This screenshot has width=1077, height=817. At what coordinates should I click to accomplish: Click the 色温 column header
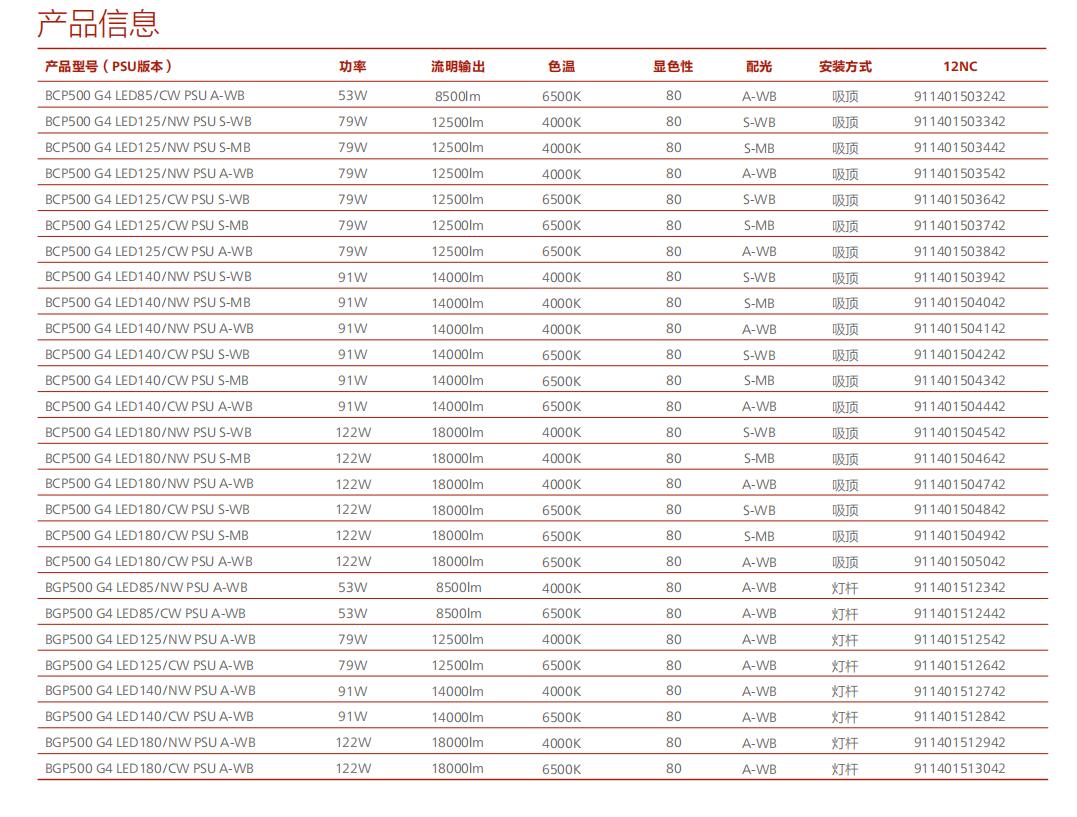561,67
